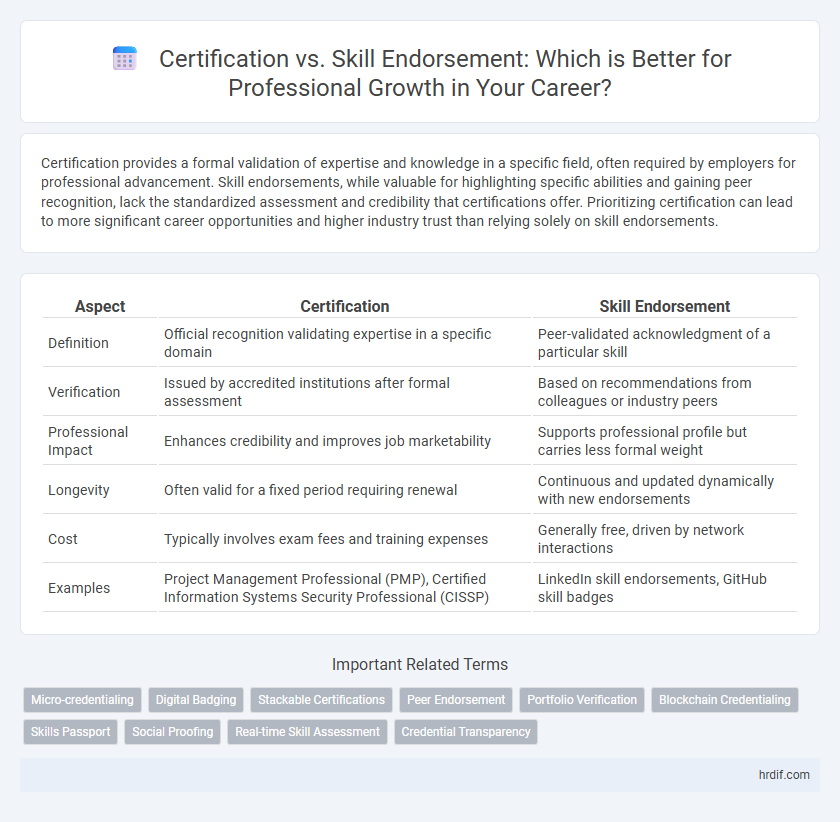
Task: Select 'Enhances credibility and improves job marketability' cell
Action: click(344, 441)
